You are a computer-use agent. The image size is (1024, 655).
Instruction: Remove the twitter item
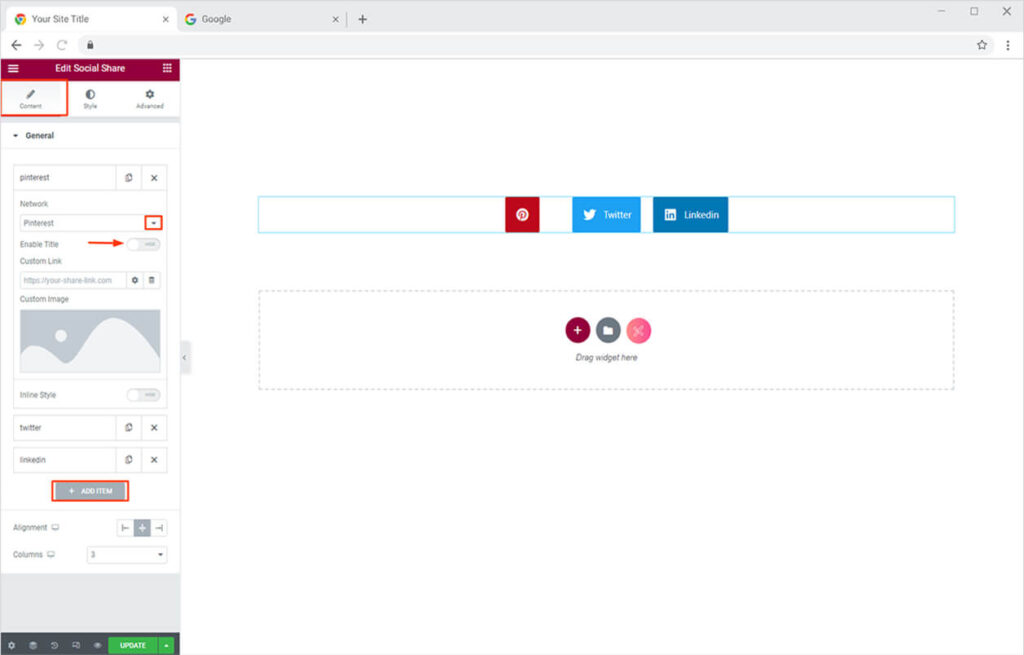pos(154,428)
